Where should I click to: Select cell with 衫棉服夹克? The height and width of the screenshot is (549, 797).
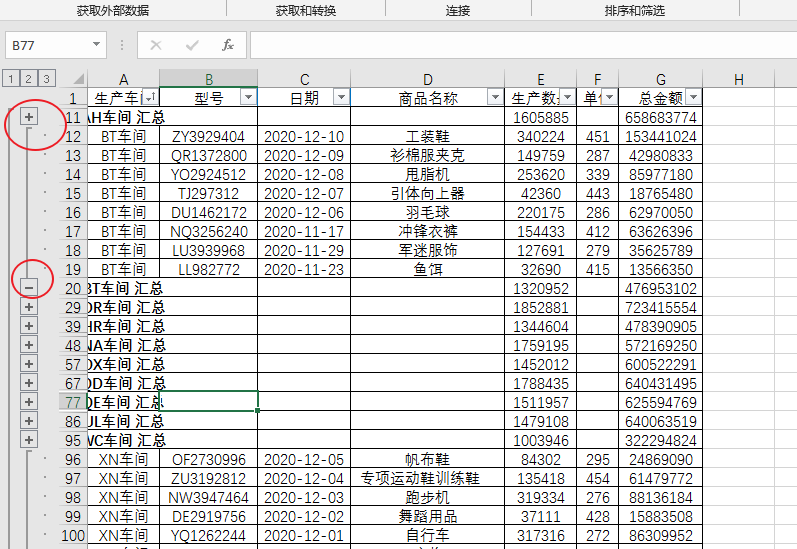pyautogui.click(x=427, y=155)
